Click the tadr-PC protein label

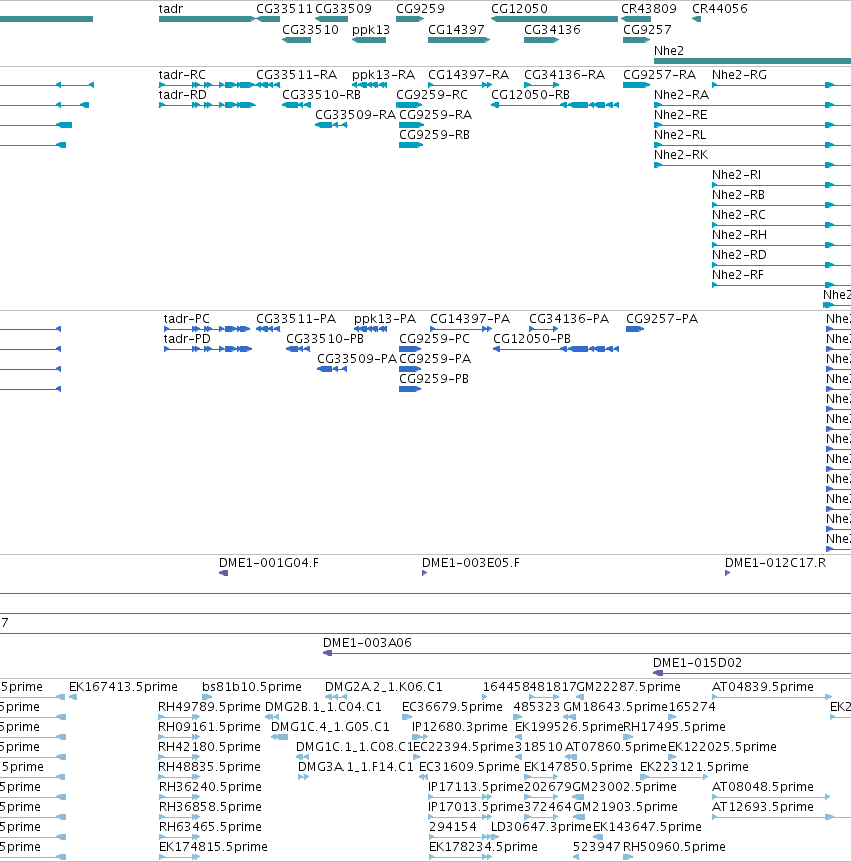[186, 319]
